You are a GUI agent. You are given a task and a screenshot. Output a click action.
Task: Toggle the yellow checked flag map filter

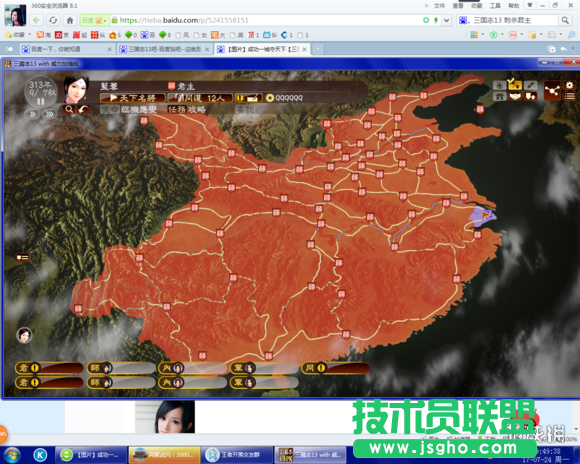pyautogui.click(x=515, y=85)
